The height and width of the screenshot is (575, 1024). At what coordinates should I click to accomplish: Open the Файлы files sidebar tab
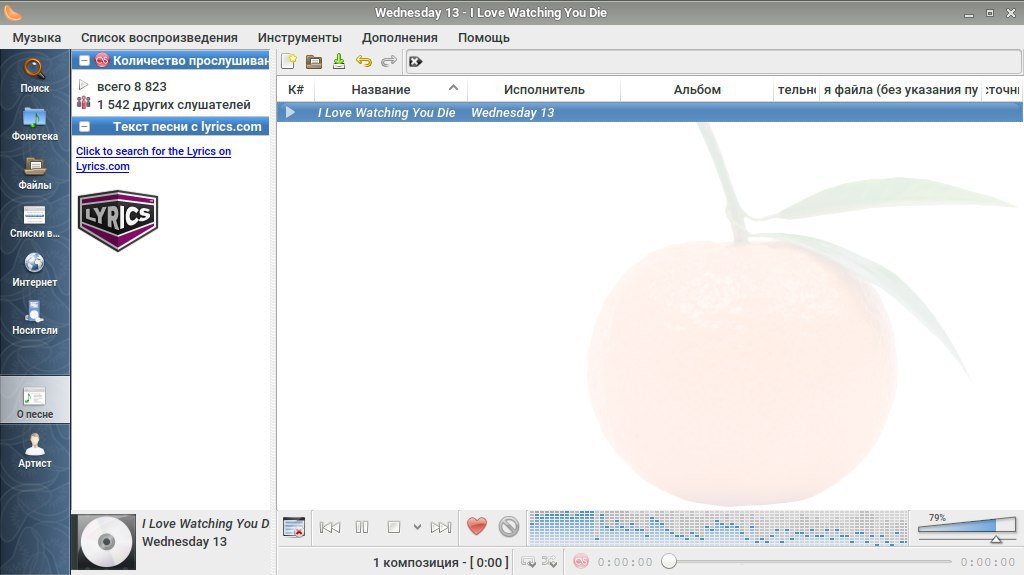[x=35, y=173]
